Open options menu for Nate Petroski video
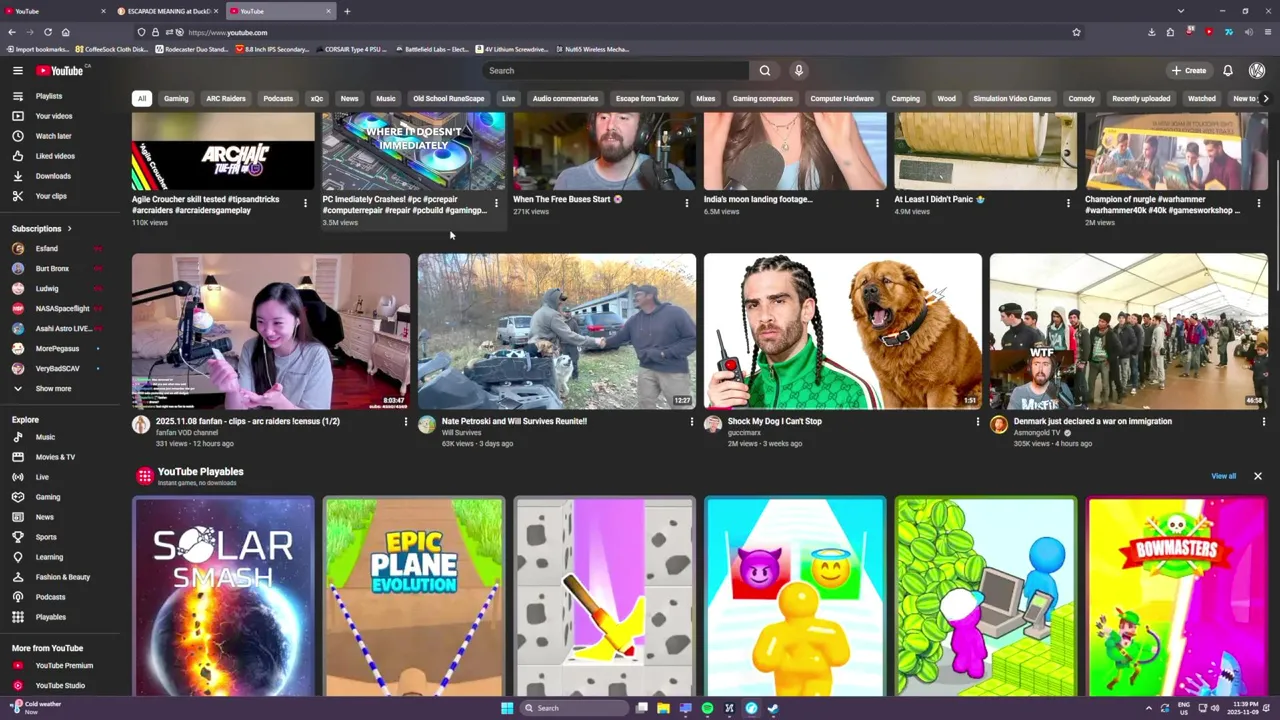The height and width of the screenshot is (720, 1280). click(x=691, y=422)
